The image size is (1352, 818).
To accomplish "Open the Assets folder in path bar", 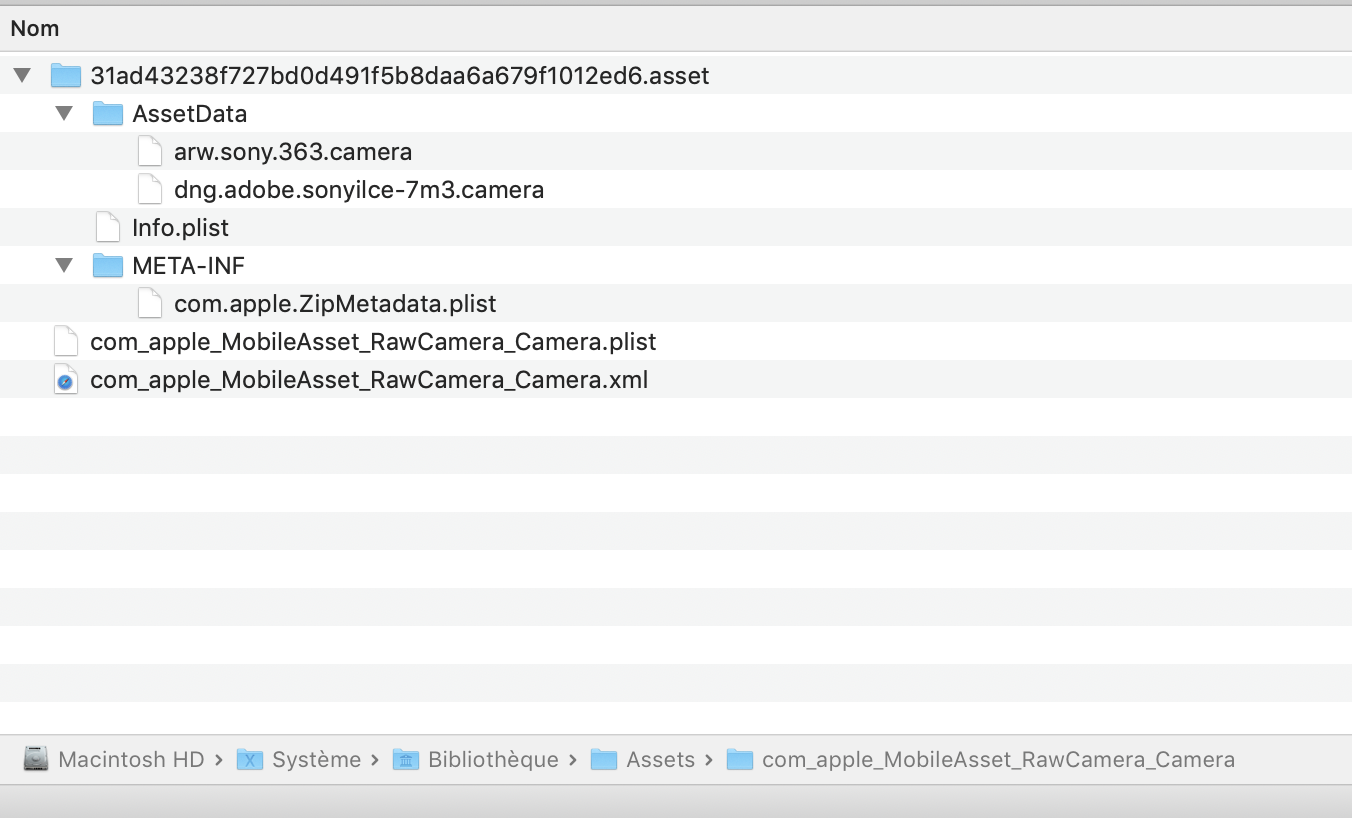I will pyautogui.click(x=660, y=760).
